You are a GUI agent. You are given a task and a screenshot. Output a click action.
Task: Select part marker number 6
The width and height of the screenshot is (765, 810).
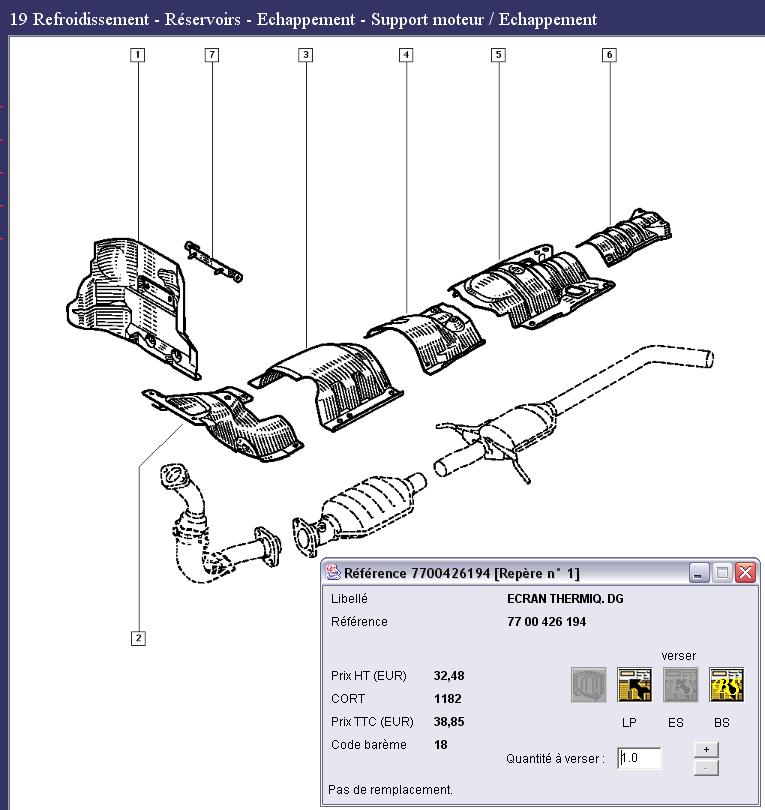click(x=609, y=55)
